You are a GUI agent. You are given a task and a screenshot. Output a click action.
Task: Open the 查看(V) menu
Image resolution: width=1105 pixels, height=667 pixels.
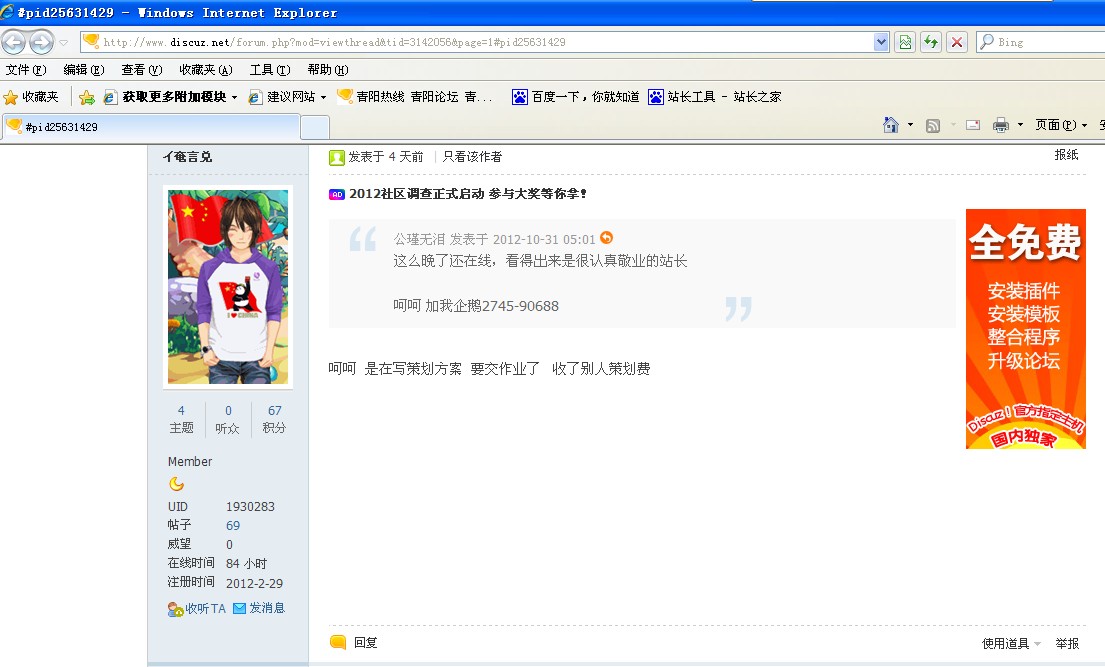pos(142,70)
